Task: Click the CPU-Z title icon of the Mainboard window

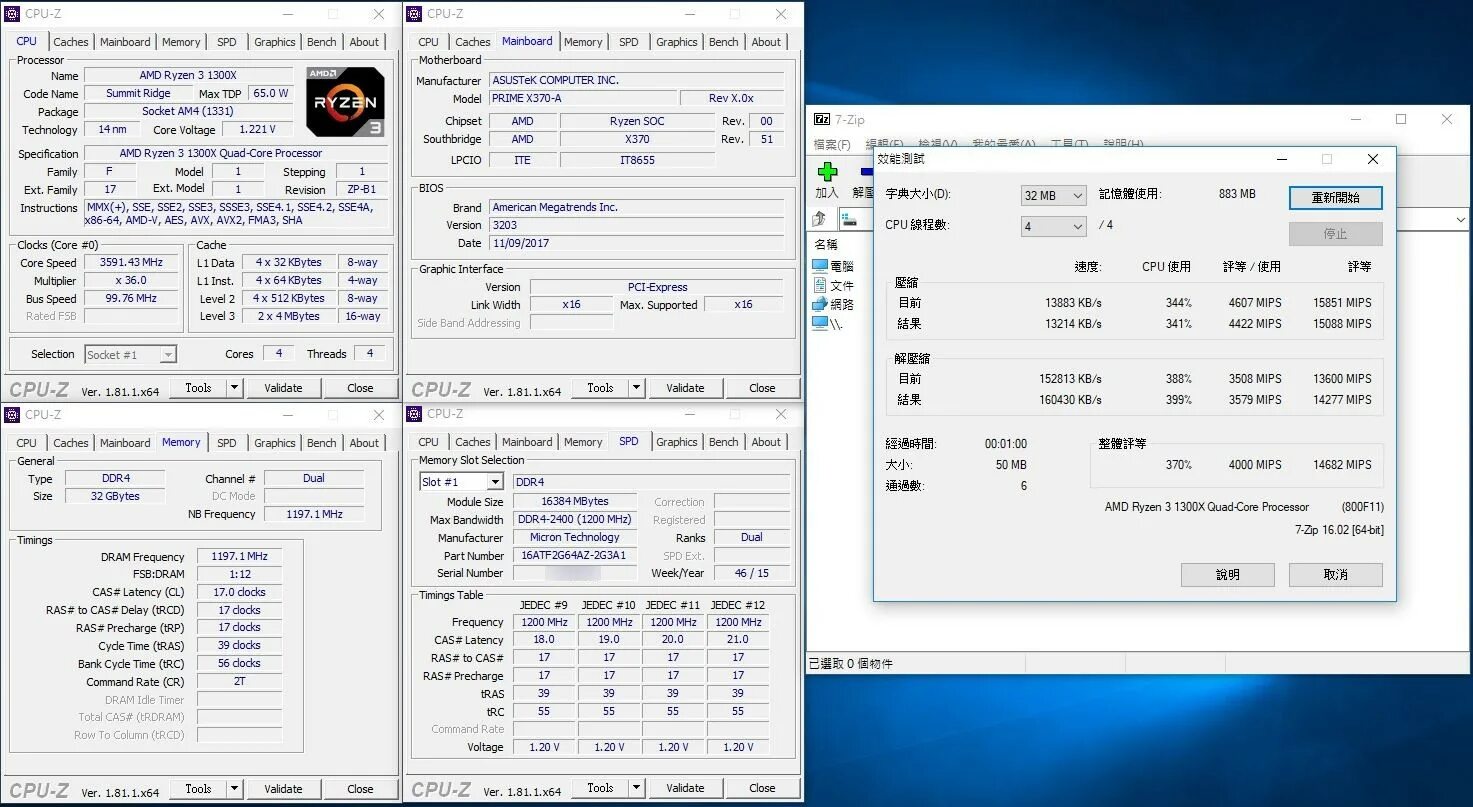Action: (x=414, y=14)
